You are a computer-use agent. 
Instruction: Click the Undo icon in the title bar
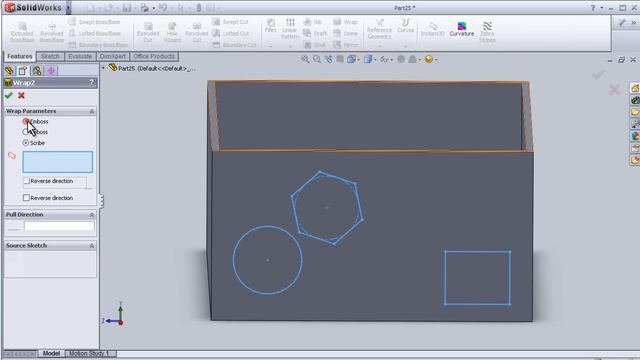(163, 8)
